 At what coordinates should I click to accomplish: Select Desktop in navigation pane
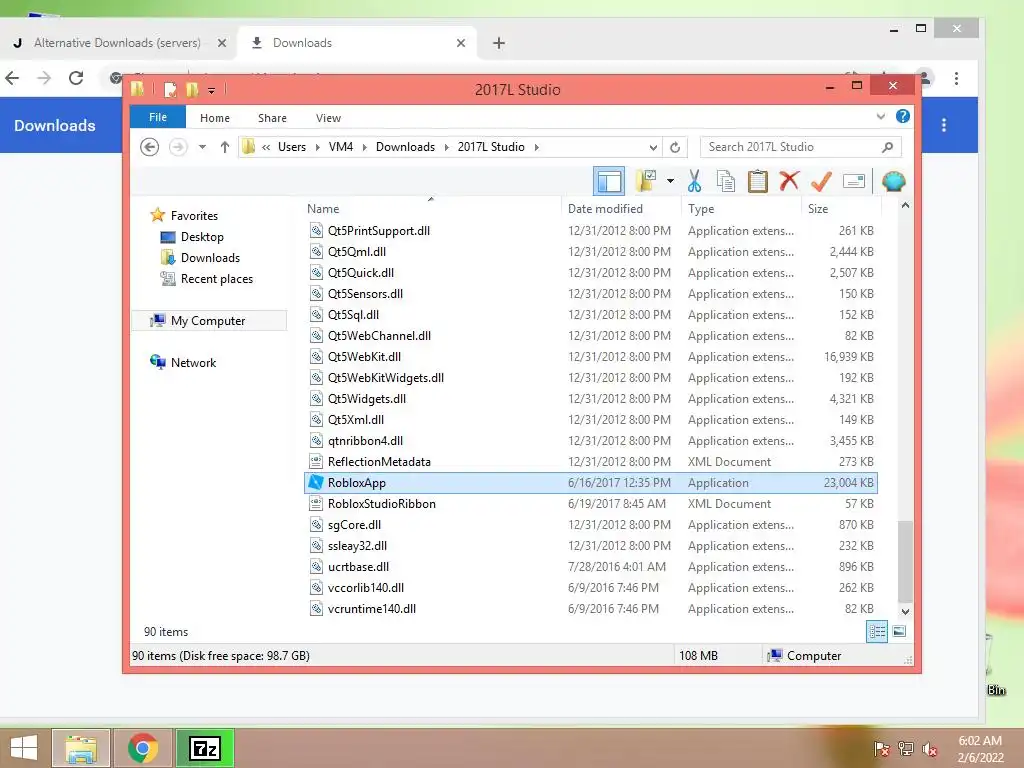[202, 236]
